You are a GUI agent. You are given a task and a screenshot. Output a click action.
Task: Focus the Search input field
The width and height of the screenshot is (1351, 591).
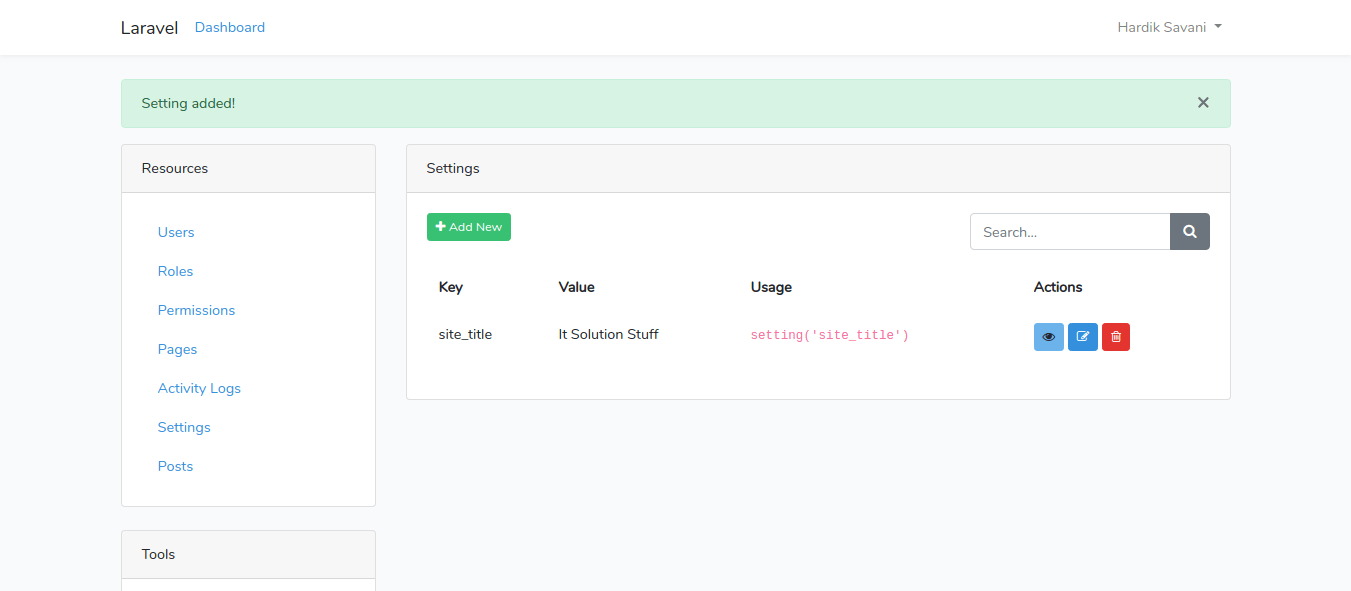tap(1069, 232)
